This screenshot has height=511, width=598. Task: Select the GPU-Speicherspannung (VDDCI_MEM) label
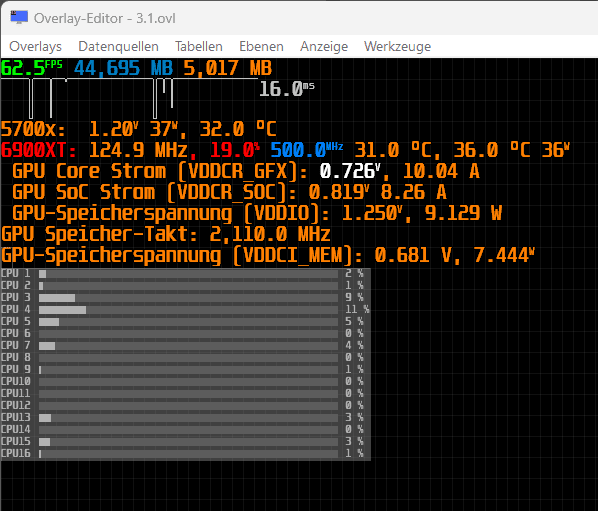coord(182,255)
